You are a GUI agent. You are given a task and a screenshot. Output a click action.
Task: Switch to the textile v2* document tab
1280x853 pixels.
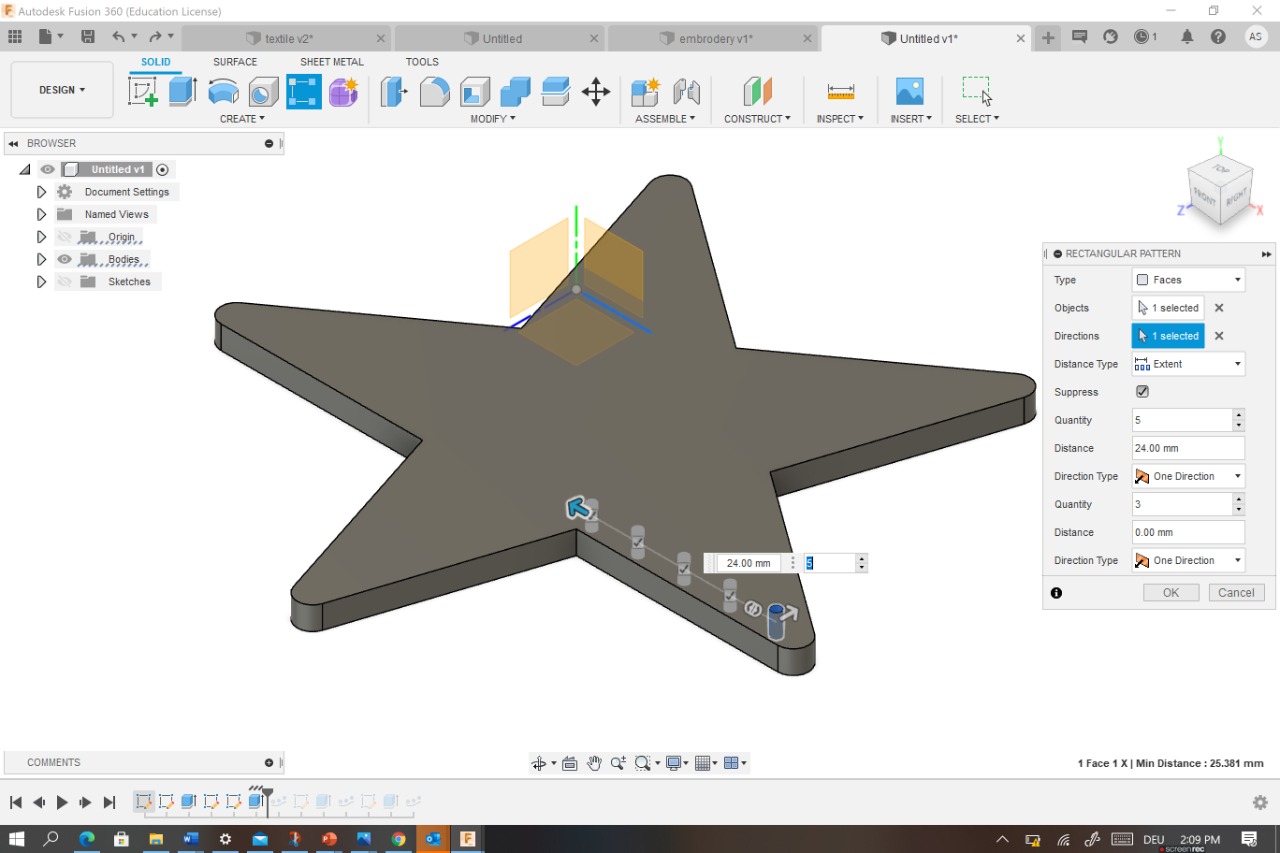[288, 38]
